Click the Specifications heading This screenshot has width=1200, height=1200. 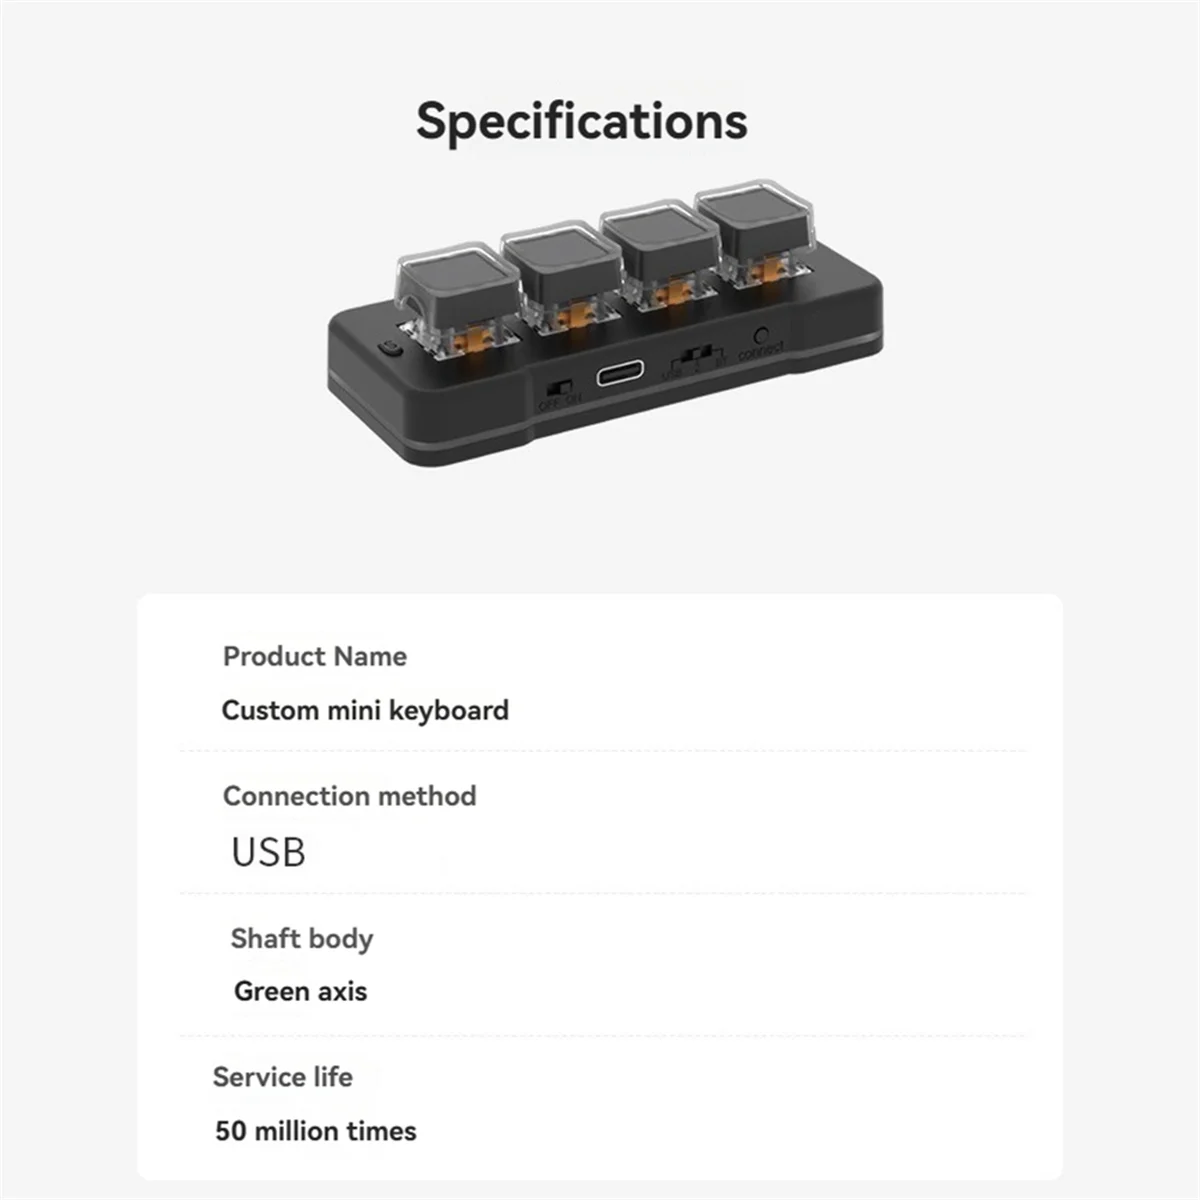[x=581, y=121]
